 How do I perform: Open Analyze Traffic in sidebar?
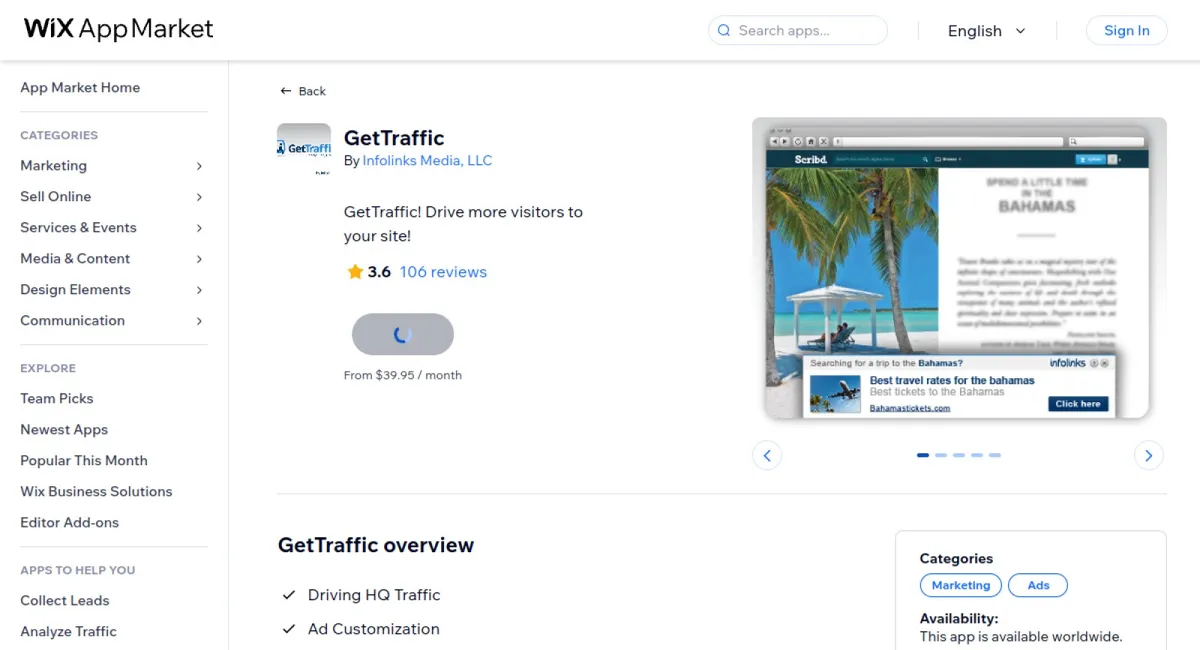point(68,632)
